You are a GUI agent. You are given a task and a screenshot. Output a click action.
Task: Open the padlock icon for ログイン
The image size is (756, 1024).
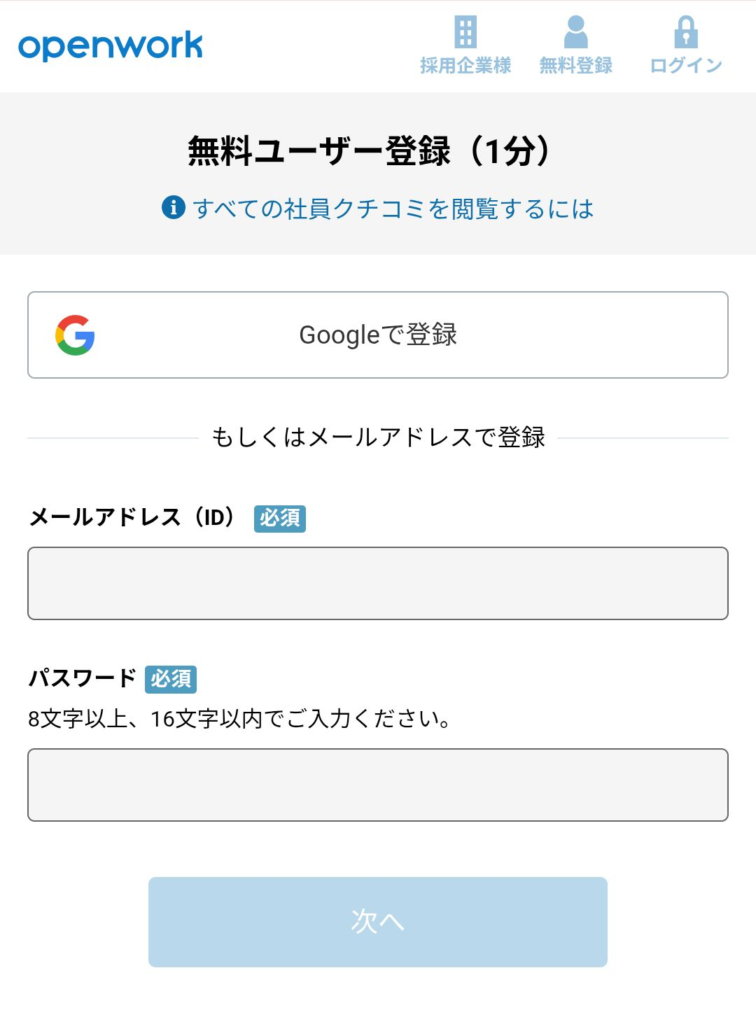pos(685,32)
